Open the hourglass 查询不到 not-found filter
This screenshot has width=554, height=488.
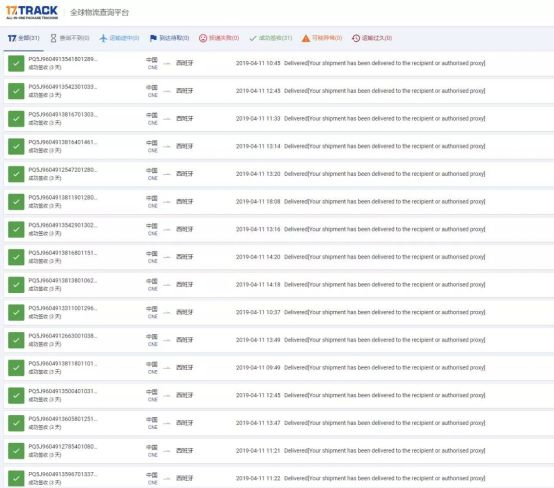tap(70, 38)
